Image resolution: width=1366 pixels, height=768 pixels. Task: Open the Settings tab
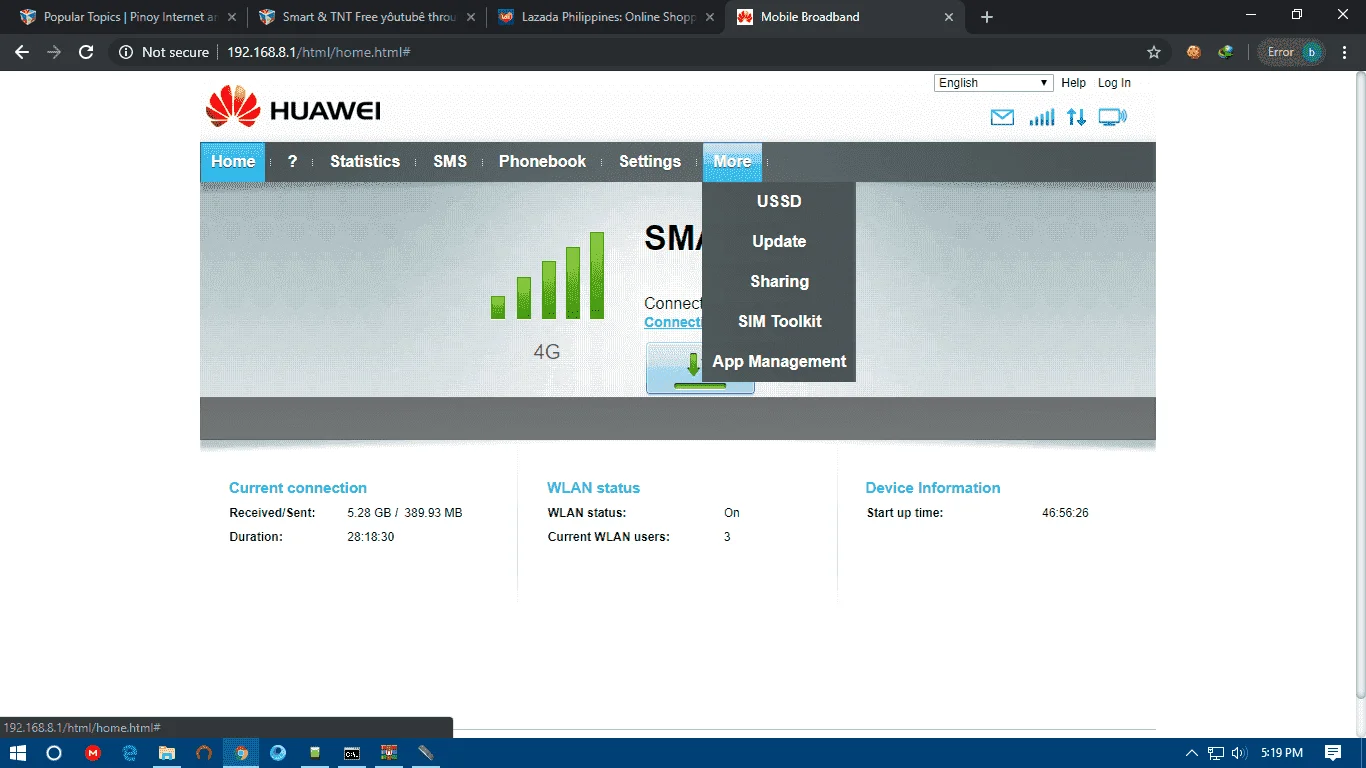point(650,162)
